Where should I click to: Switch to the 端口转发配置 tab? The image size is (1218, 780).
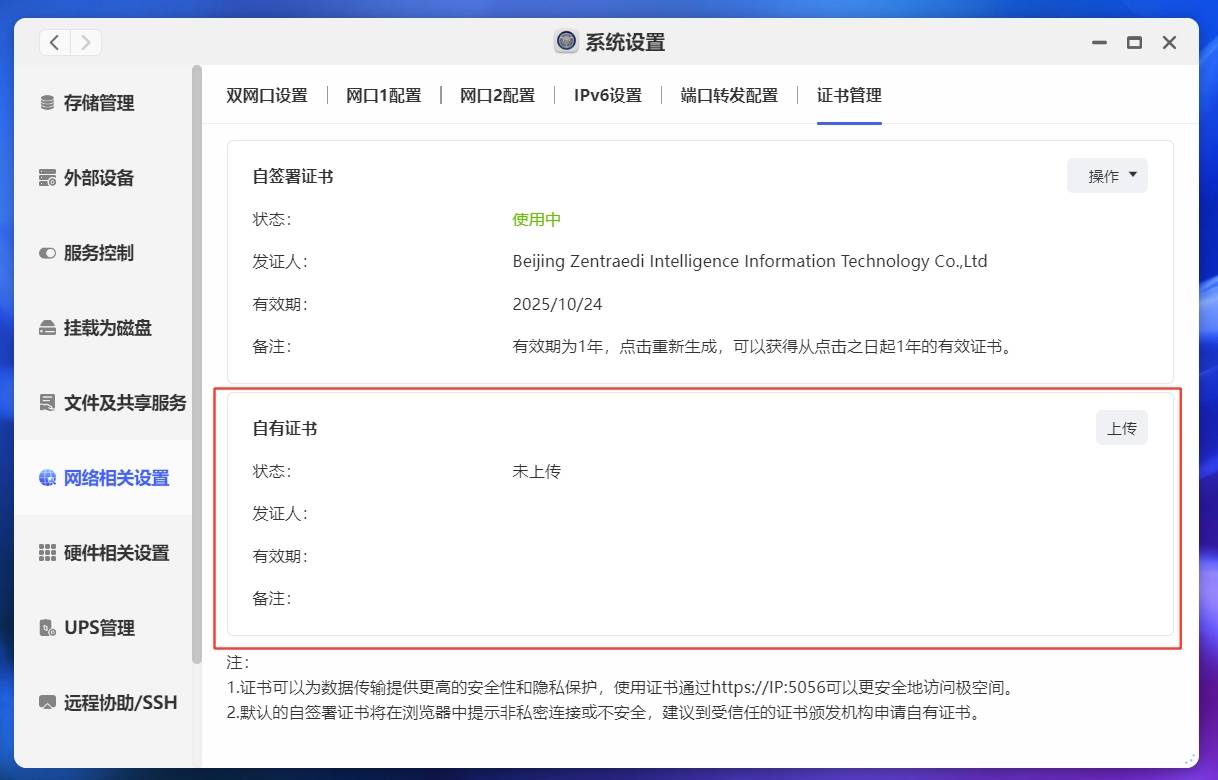click(729, 95)
